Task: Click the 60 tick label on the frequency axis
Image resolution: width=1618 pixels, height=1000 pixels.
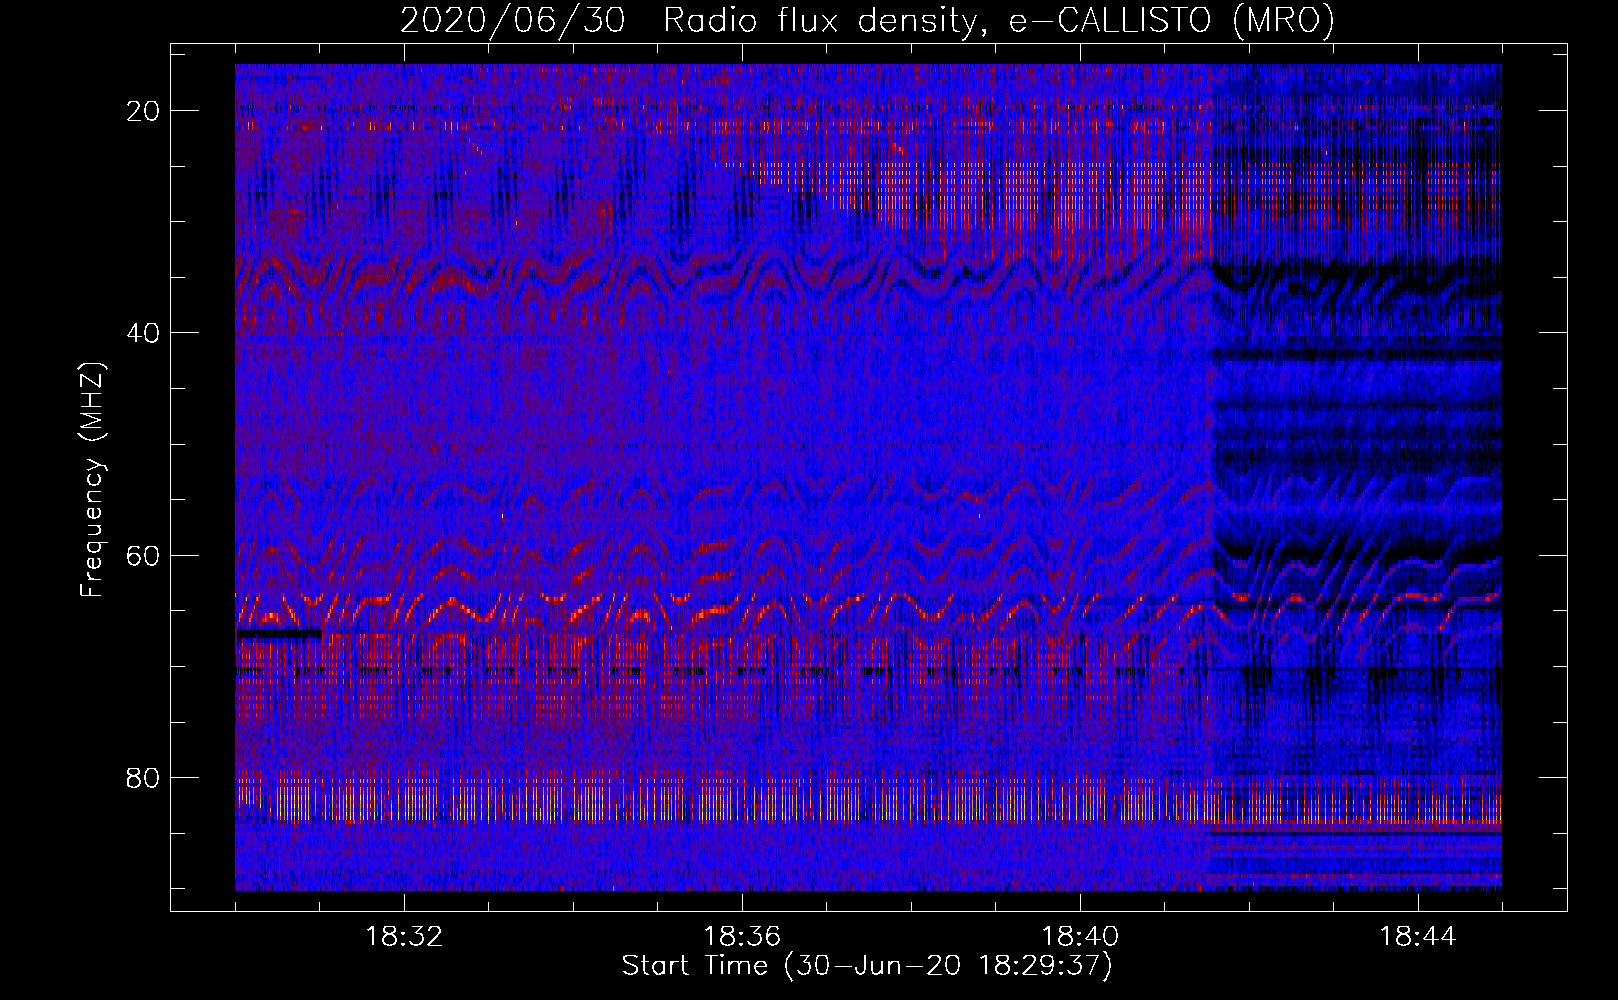Action: coord(144,555)
